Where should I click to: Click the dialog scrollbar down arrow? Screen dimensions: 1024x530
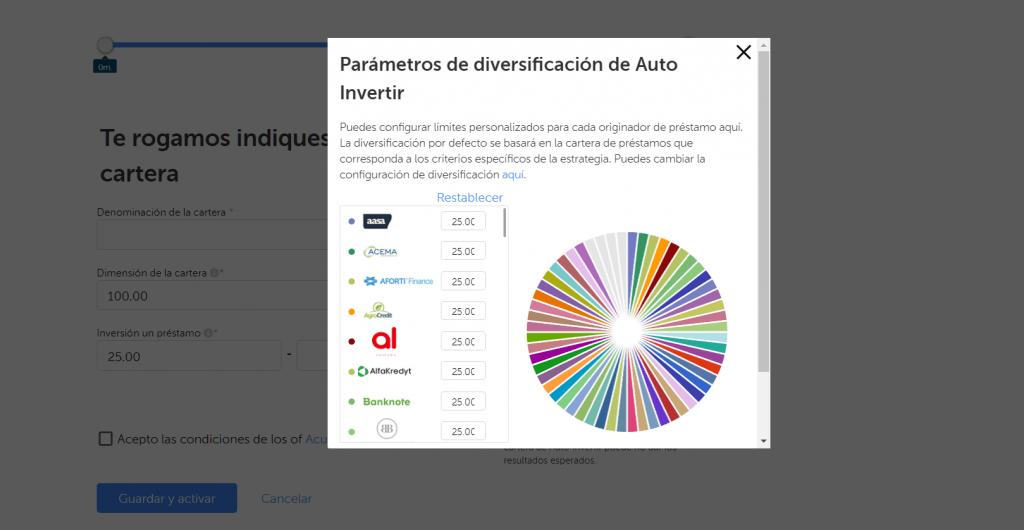click(764, 441)
